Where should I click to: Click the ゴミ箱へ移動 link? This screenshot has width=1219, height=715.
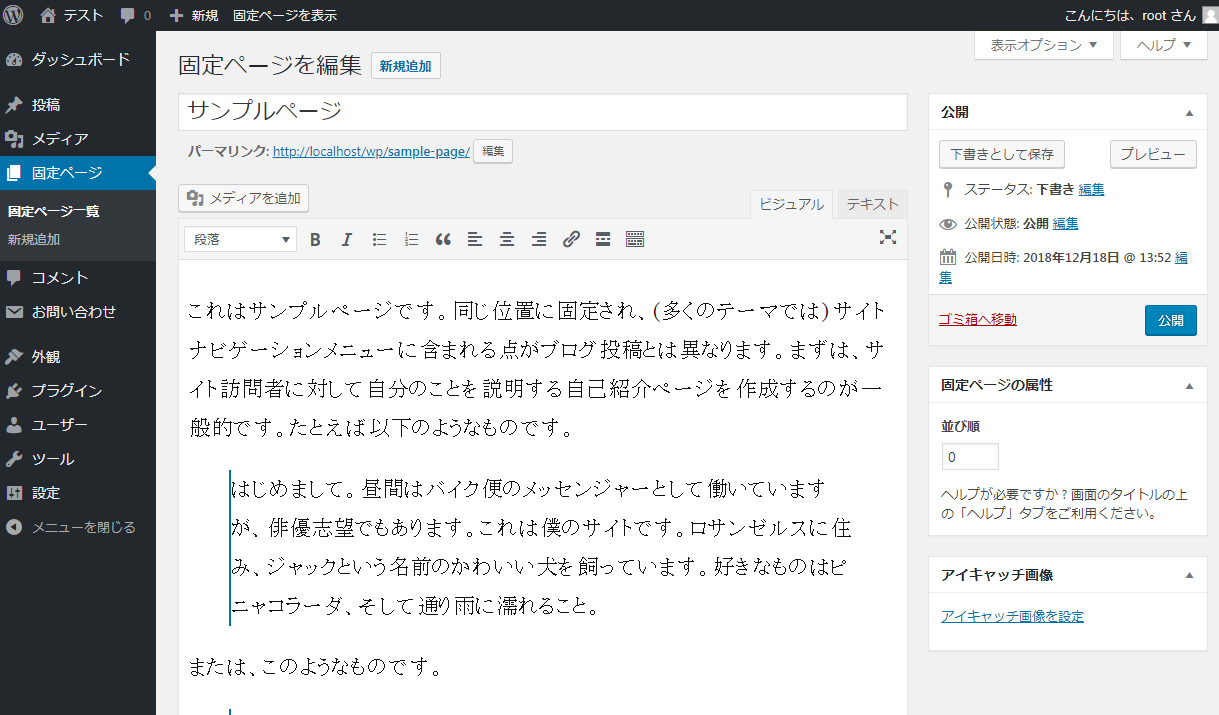(x=977, y=319)
